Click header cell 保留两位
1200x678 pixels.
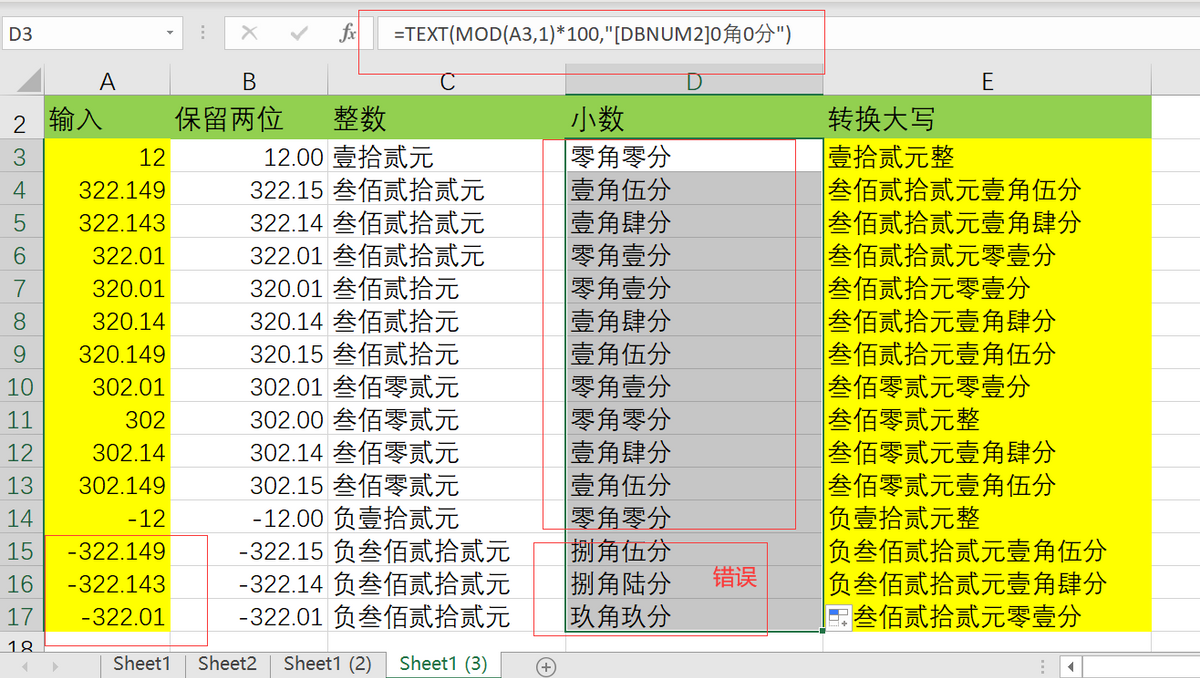point(249,119)
